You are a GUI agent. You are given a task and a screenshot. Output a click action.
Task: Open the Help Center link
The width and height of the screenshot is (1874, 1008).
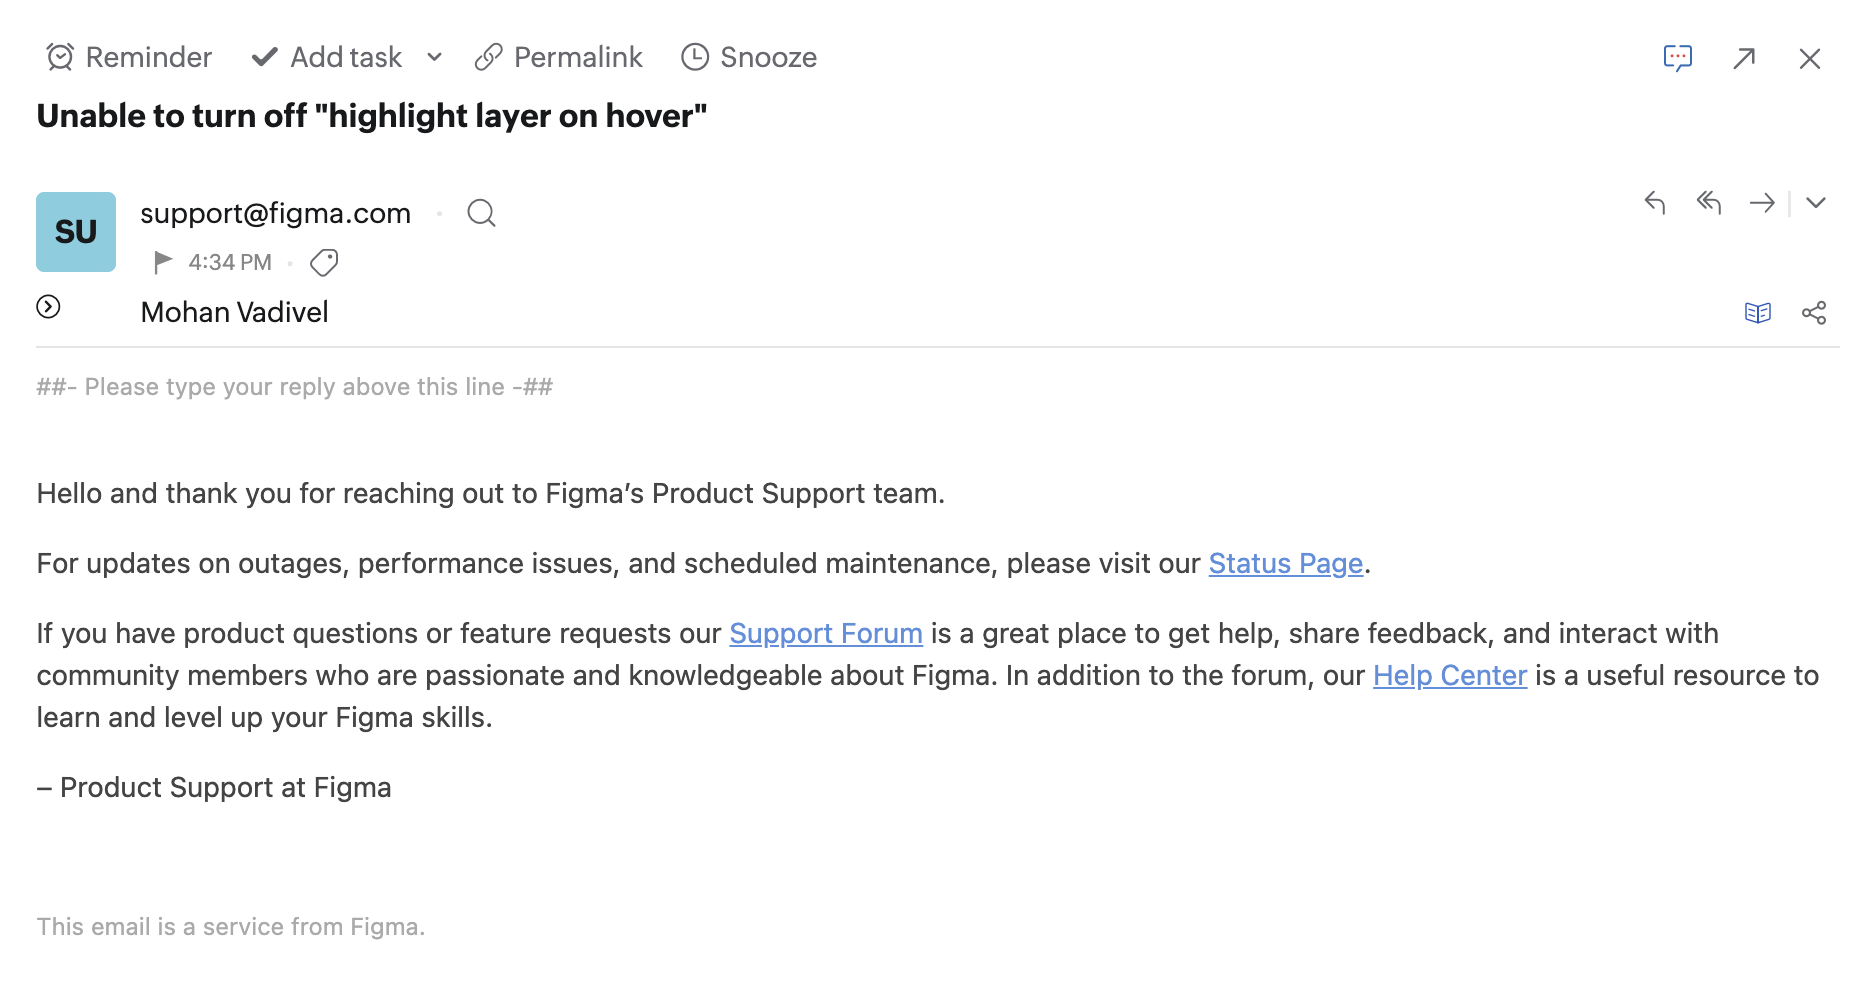pyautogui.click(x=1450, y=676)
